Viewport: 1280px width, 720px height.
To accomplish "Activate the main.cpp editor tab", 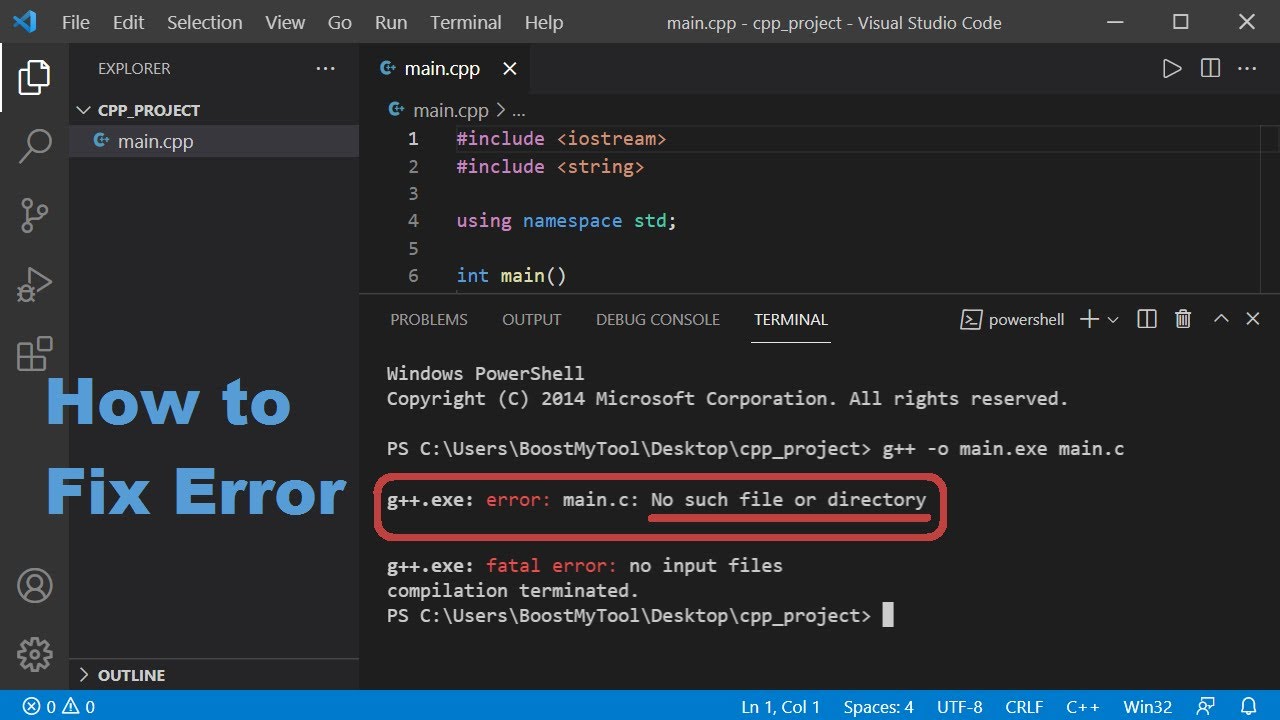I will 444,69.
